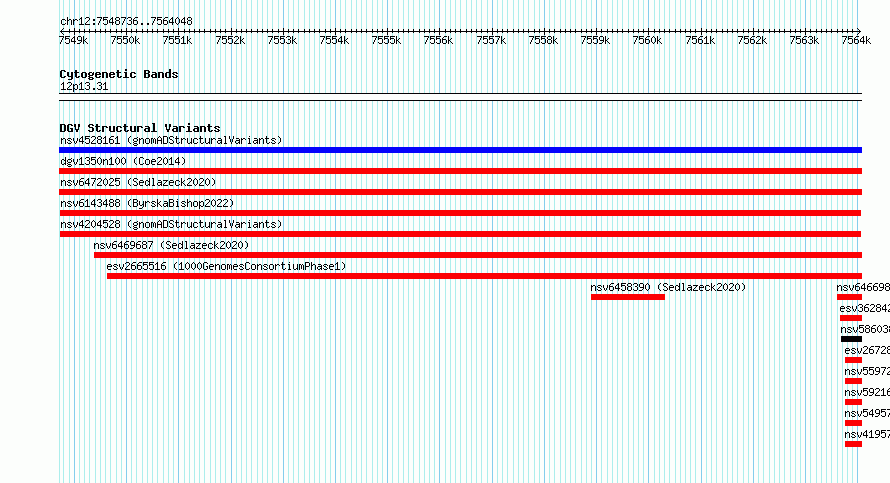Select the red bar under esv26728
Viewport: 890px width, 483px height.
pyautogui.click(x=853, y=360)
